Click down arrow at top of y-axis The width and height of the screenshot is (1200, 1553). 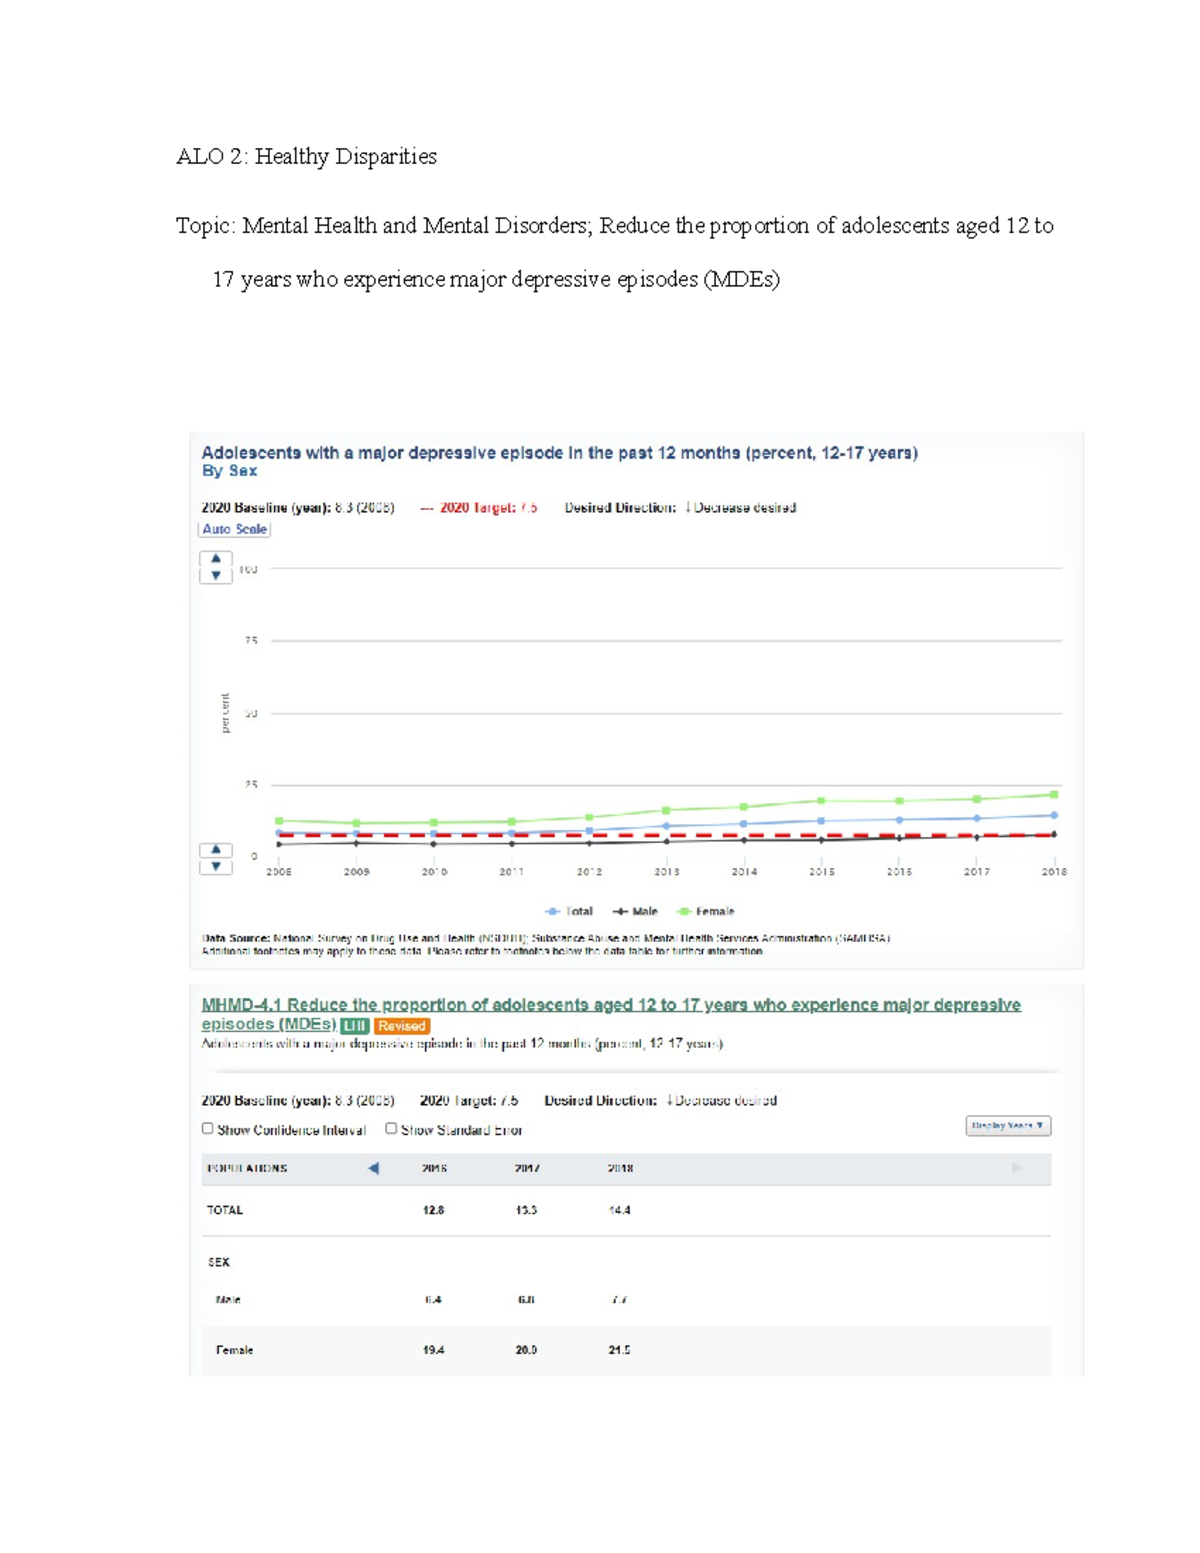coord(216,575)
